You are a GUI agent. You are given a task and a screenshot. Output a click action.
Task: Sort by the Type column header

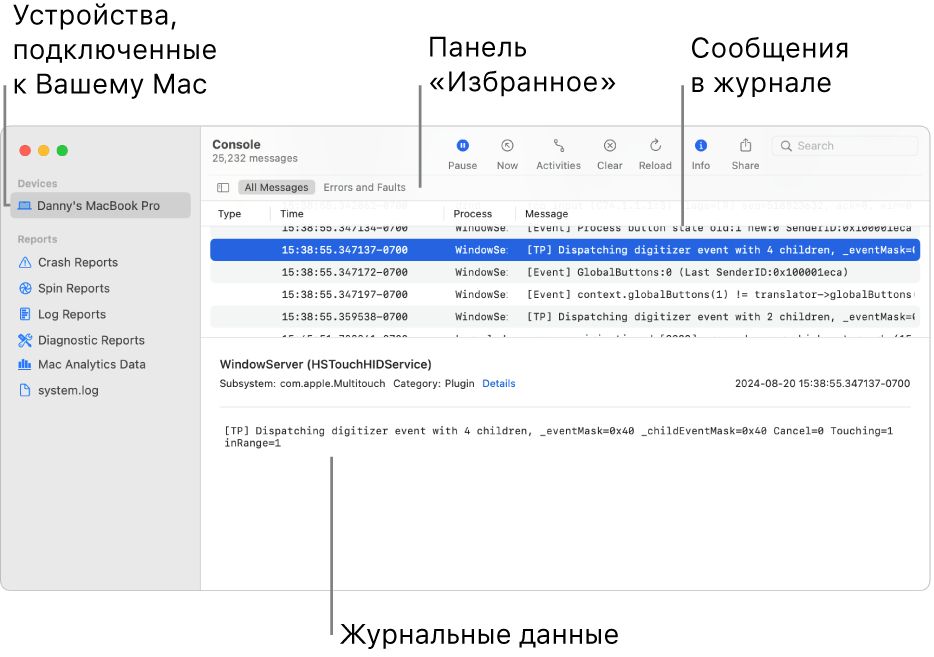(x=229, y=214)
